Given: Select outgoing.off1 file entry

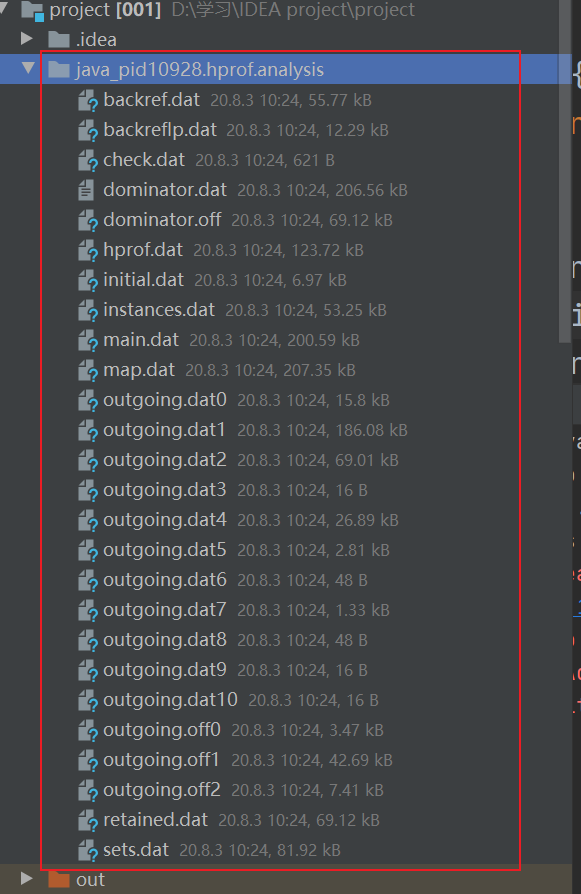Looking at the screenshot, I should point(161,761).
